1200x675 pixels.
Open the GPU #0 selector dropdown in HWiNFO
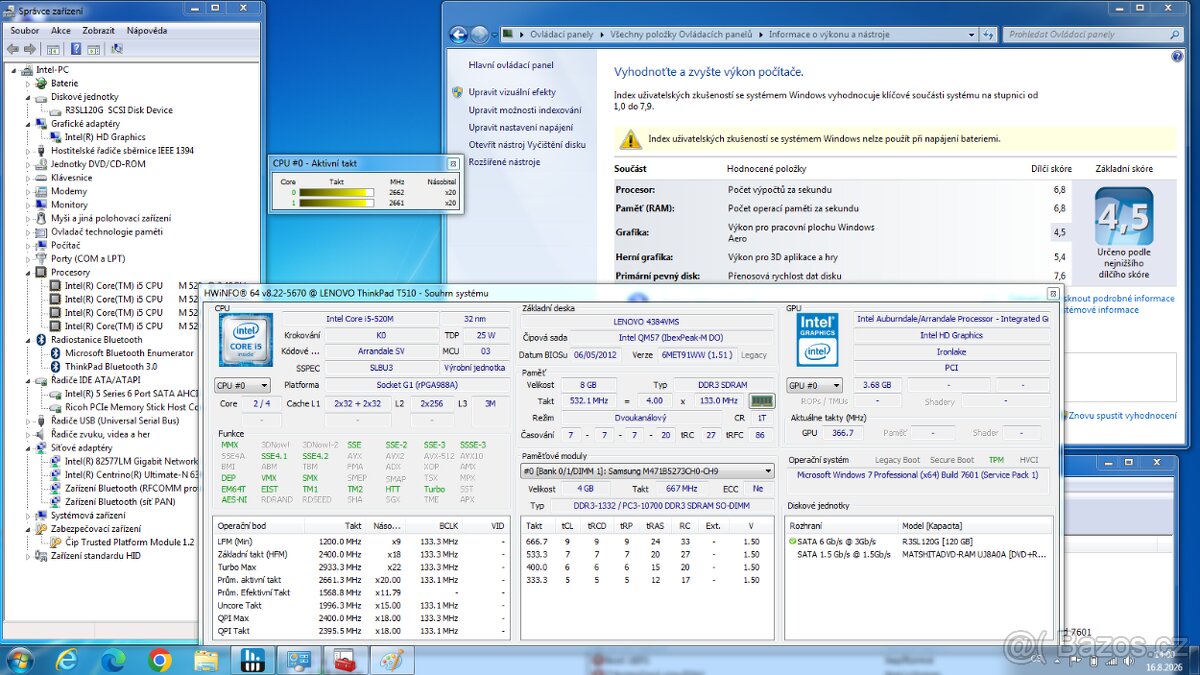point(814,385)
